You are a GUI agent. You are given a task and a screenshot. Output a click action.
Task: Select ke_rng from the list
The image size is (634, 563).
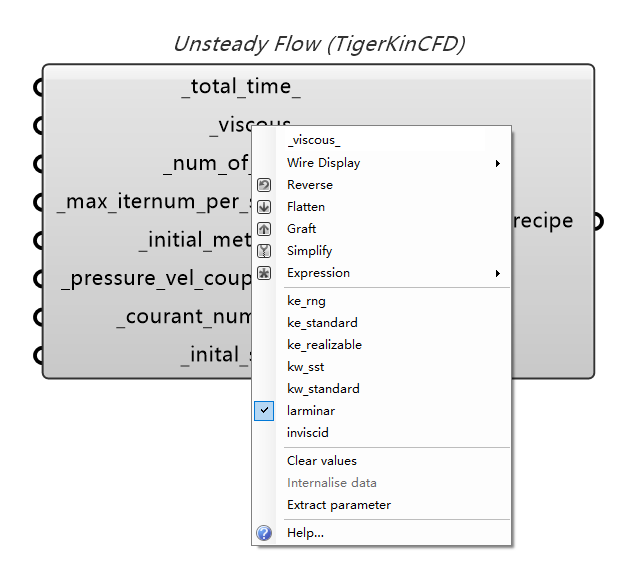[306, 301]
